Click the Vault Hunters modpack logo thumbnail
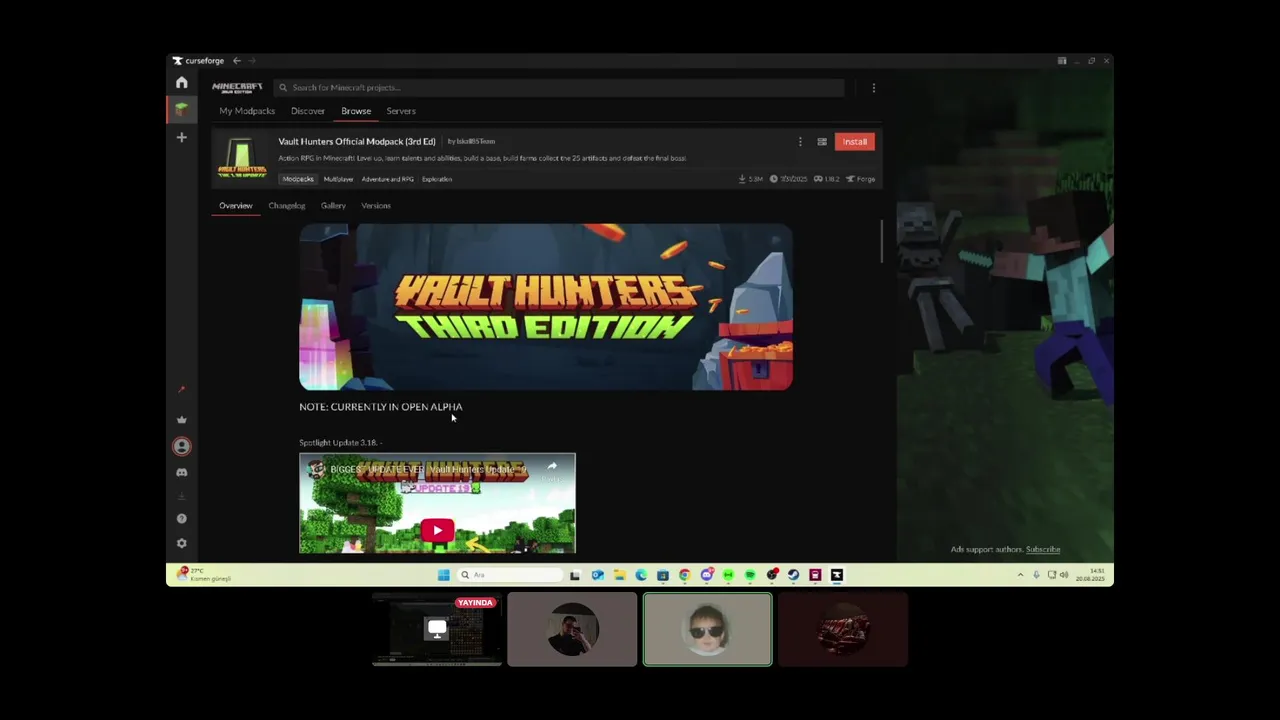 tap(241, 159)
